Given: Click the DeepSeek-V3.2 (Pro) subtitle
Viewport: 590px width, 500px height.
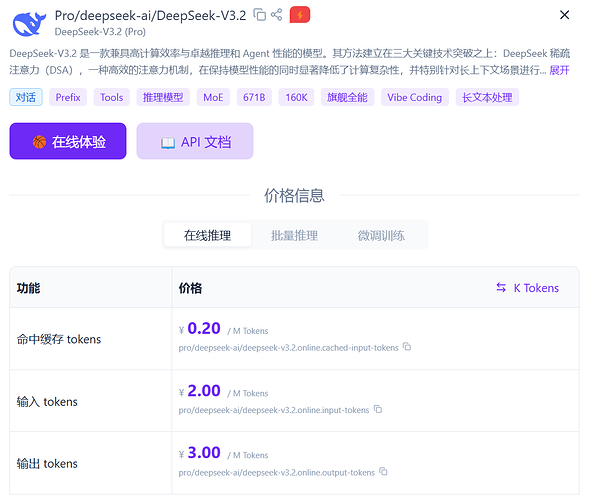Looking at the screenshot, I should tap(100, 32).
